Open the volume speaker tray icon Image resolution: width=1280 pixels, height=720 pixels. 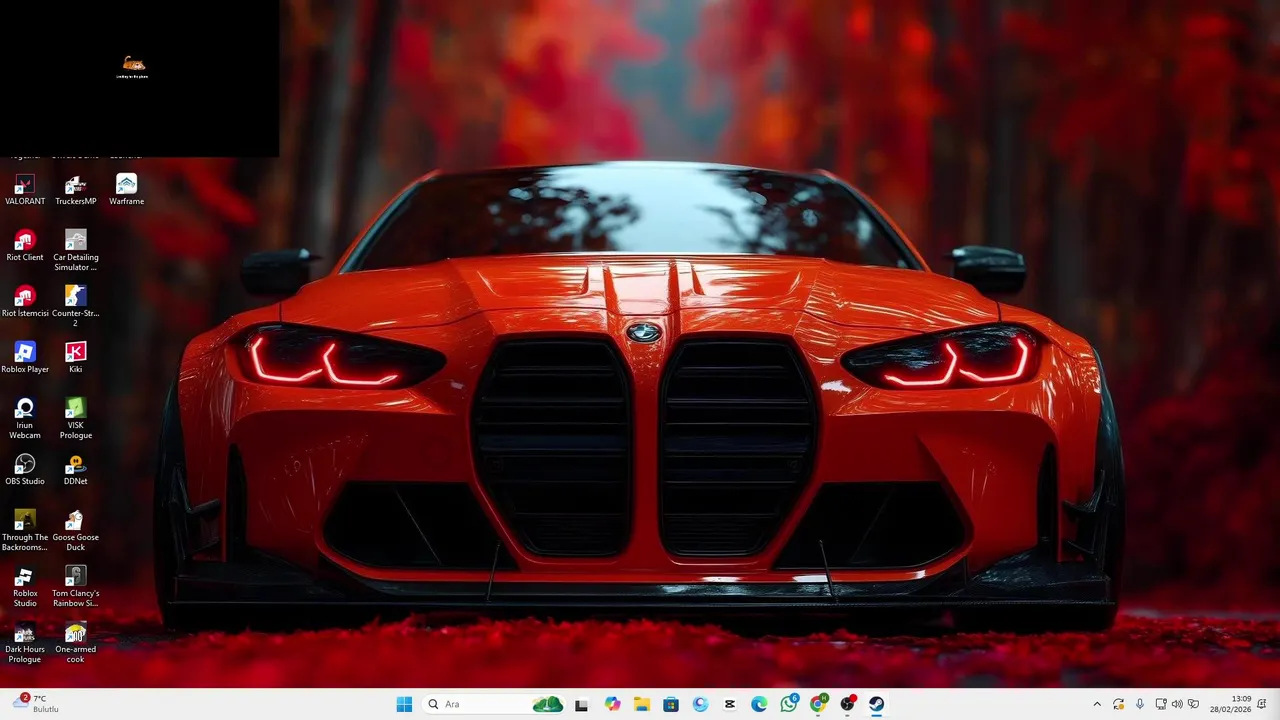1177,704
